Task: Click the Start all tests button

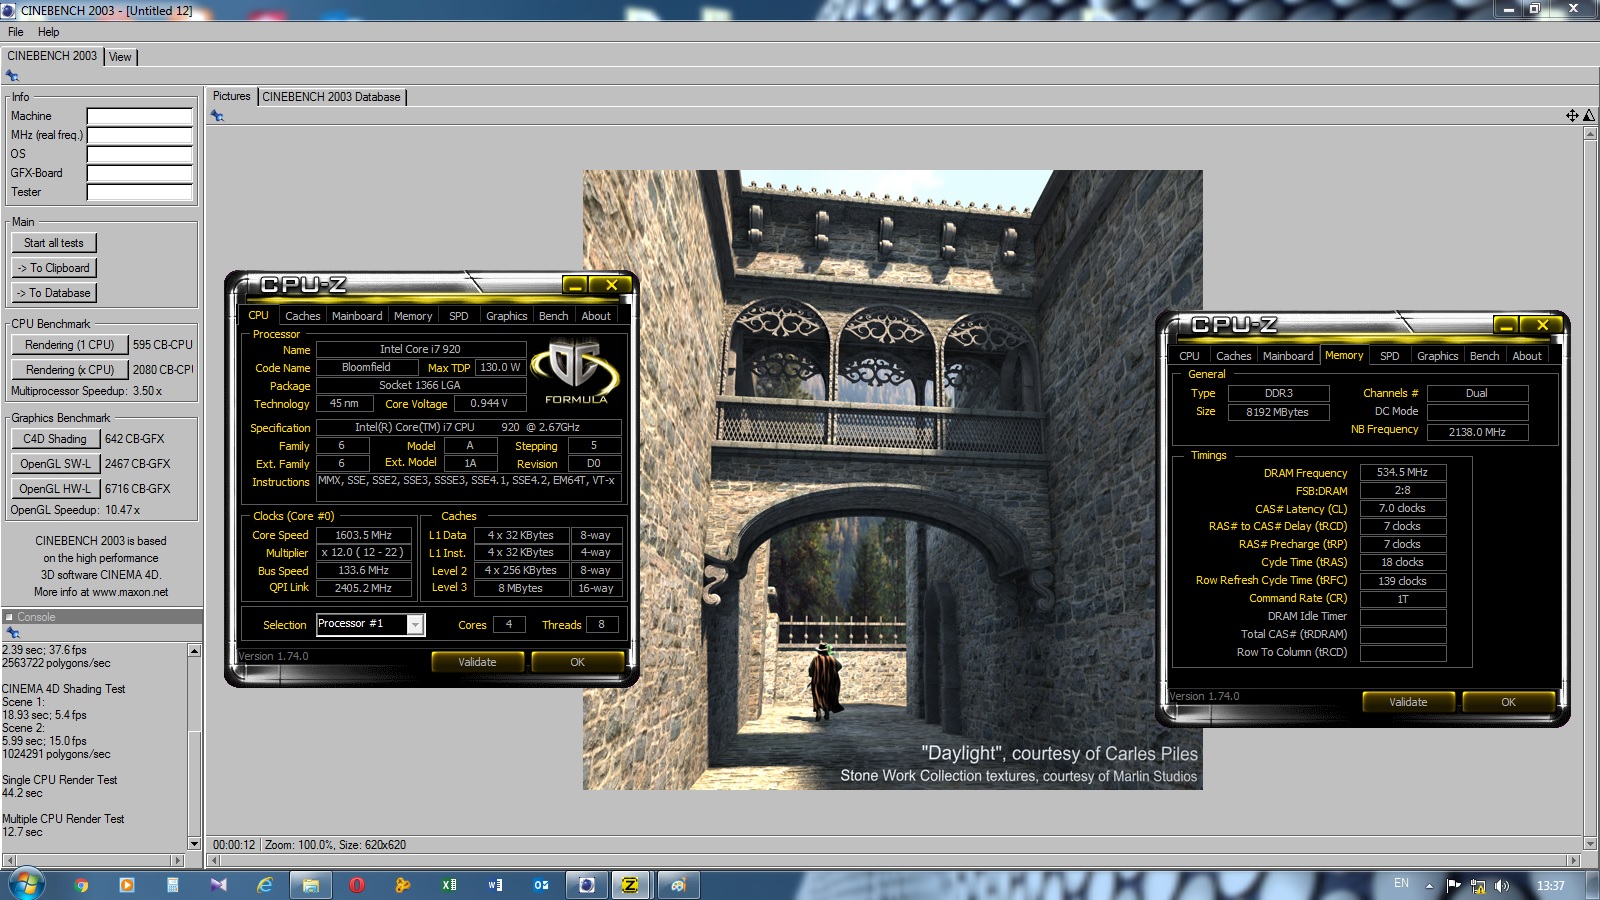Action: coord(54,243)
